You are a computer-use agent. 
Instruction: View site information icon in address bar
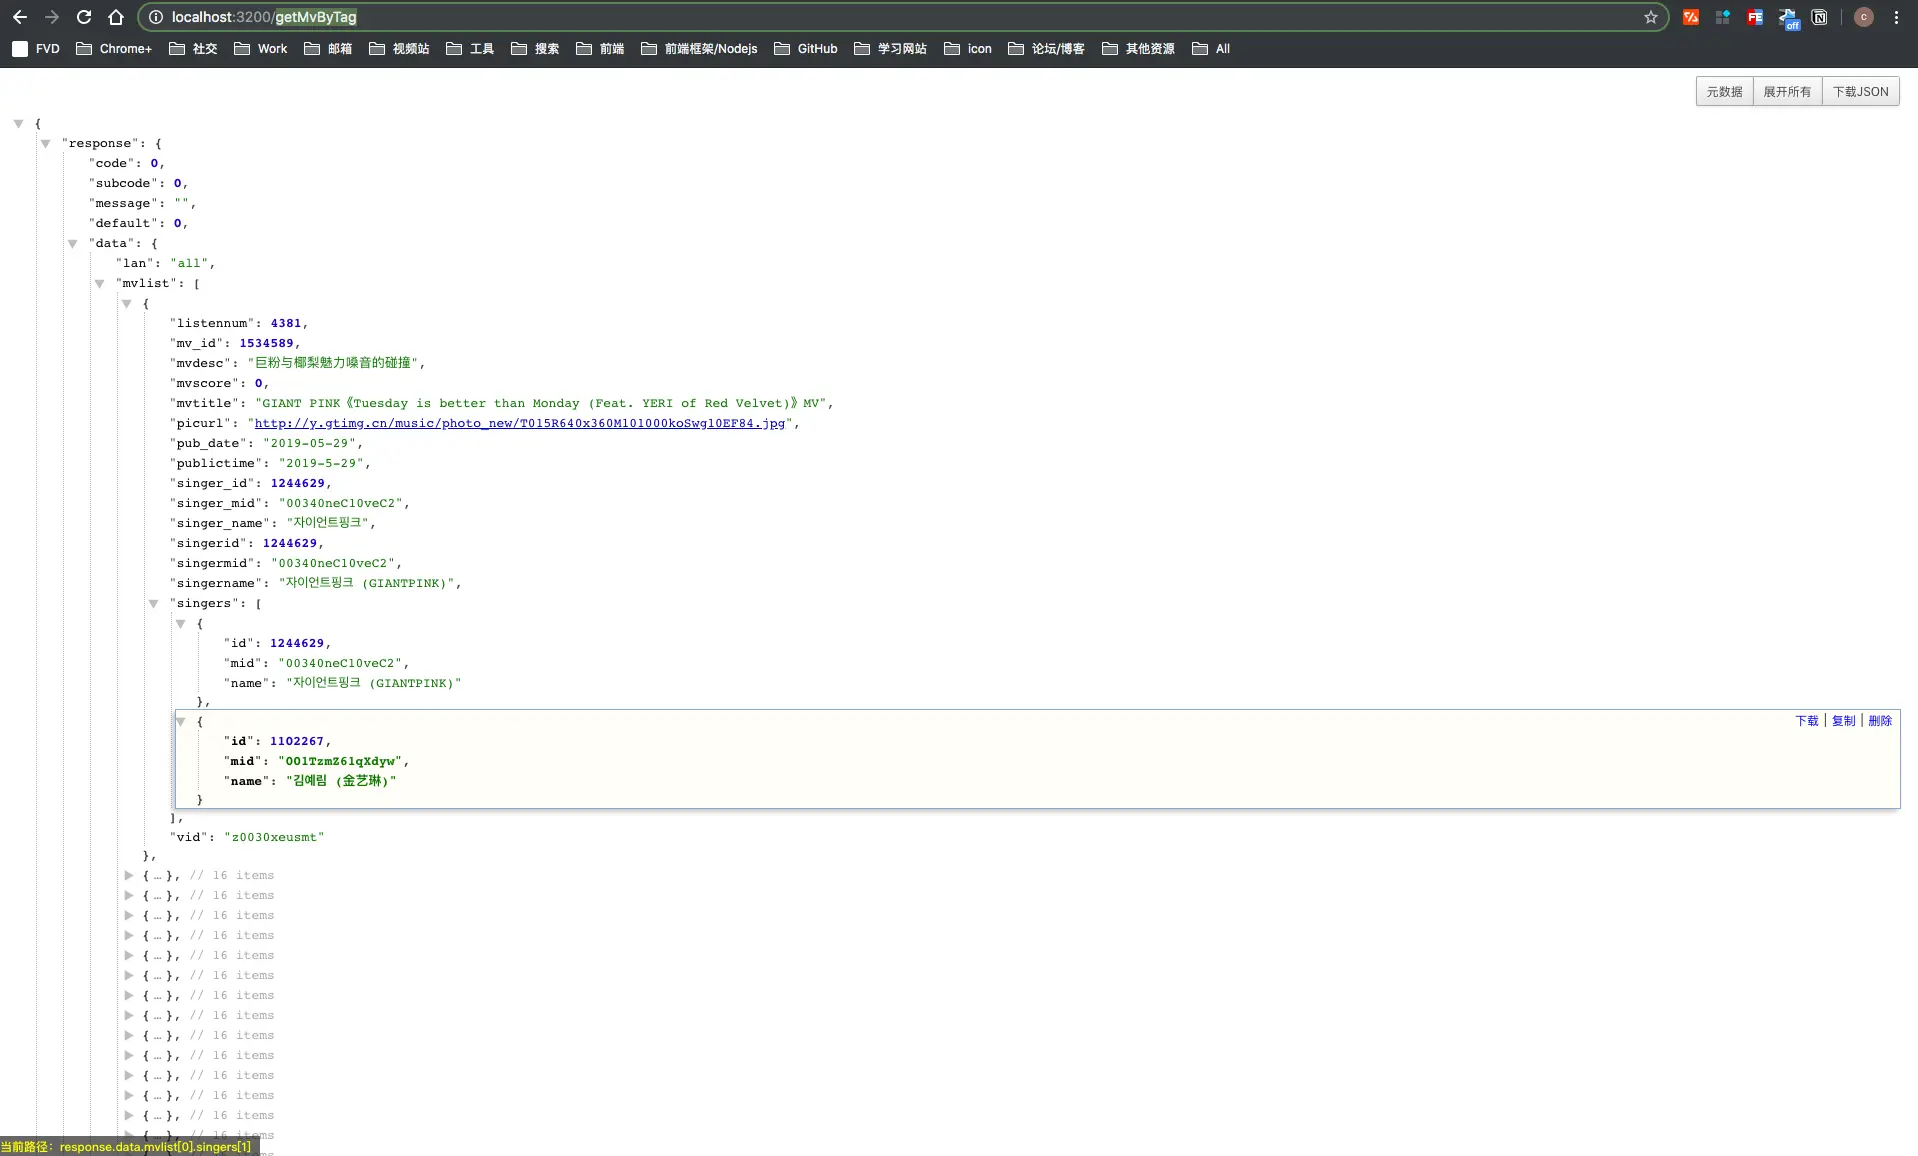[155, 17]
